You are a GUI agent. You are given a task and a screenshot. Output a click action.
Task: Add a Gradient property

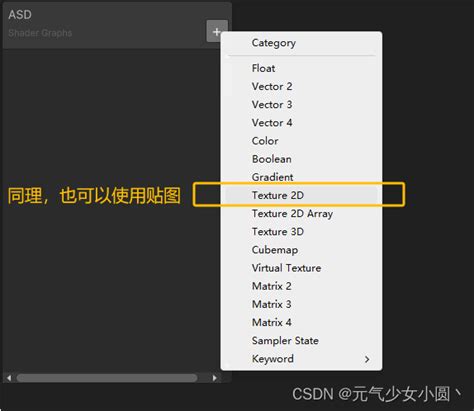click(301, 177)
